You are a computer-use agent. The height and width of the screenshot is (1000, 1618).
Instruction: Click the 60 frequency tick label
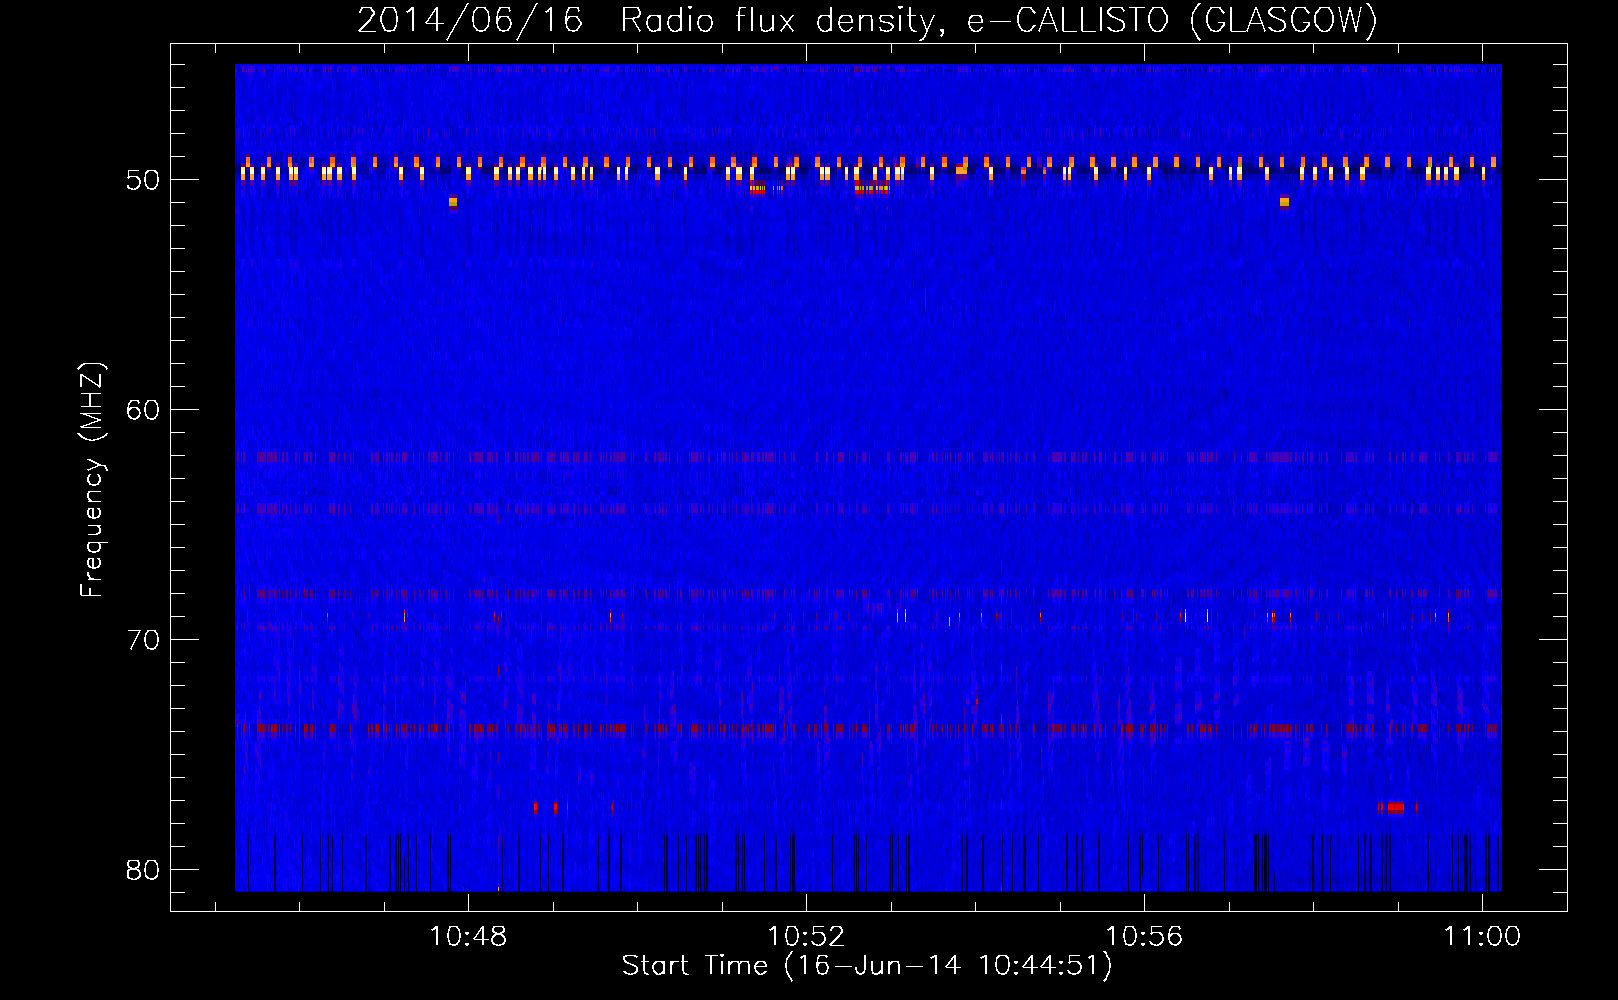pyautogui.click(x=143, y=410)
